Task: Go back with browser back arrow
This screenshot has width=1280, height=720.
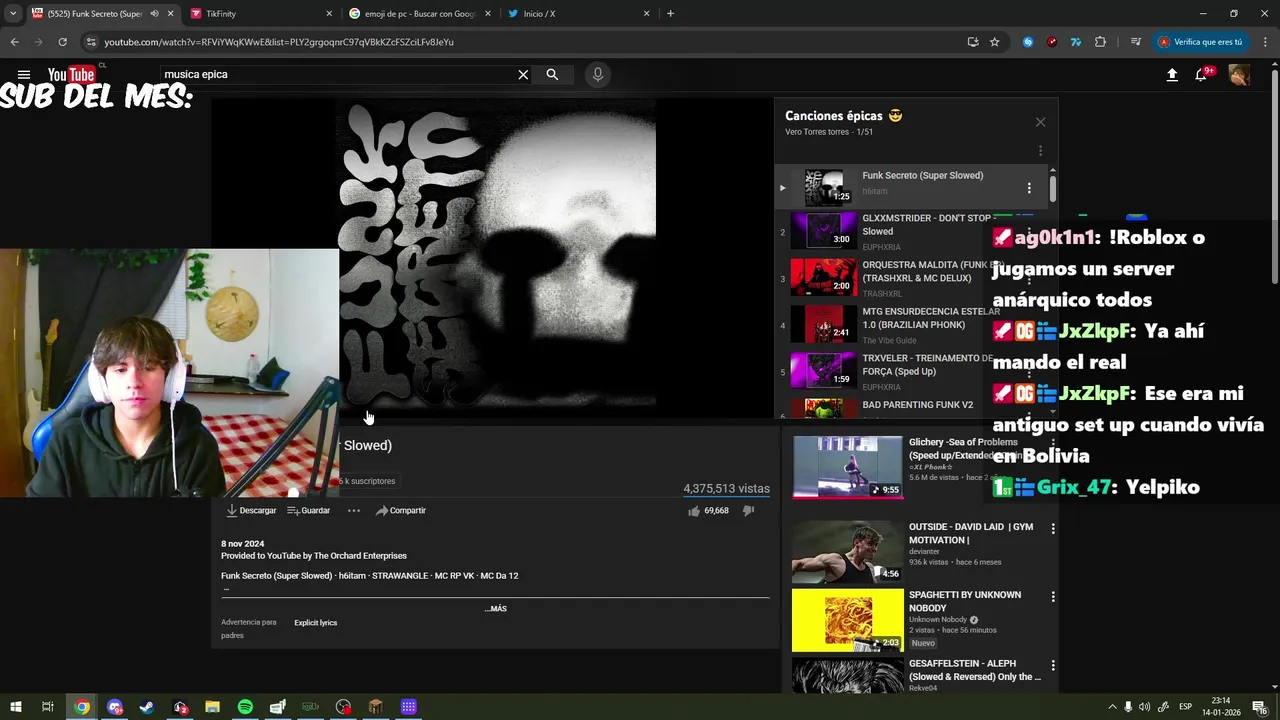Action: click(x=14, y=42)
